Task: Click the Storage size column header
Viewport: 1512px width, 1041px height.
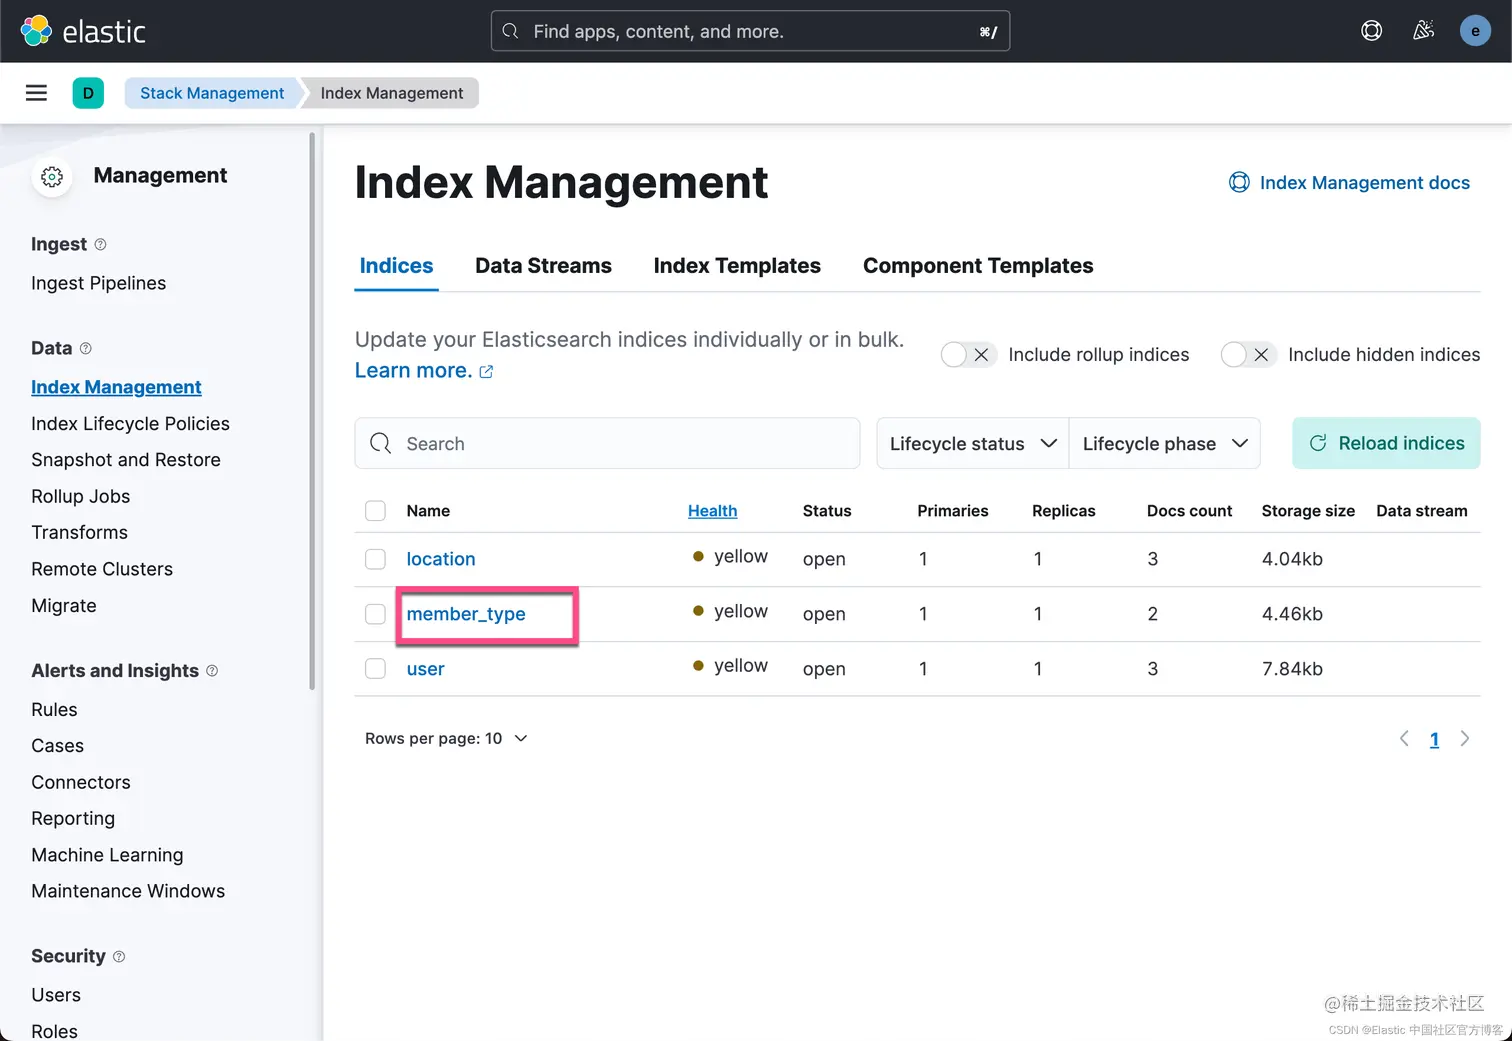Action: tap(1308, 511)
